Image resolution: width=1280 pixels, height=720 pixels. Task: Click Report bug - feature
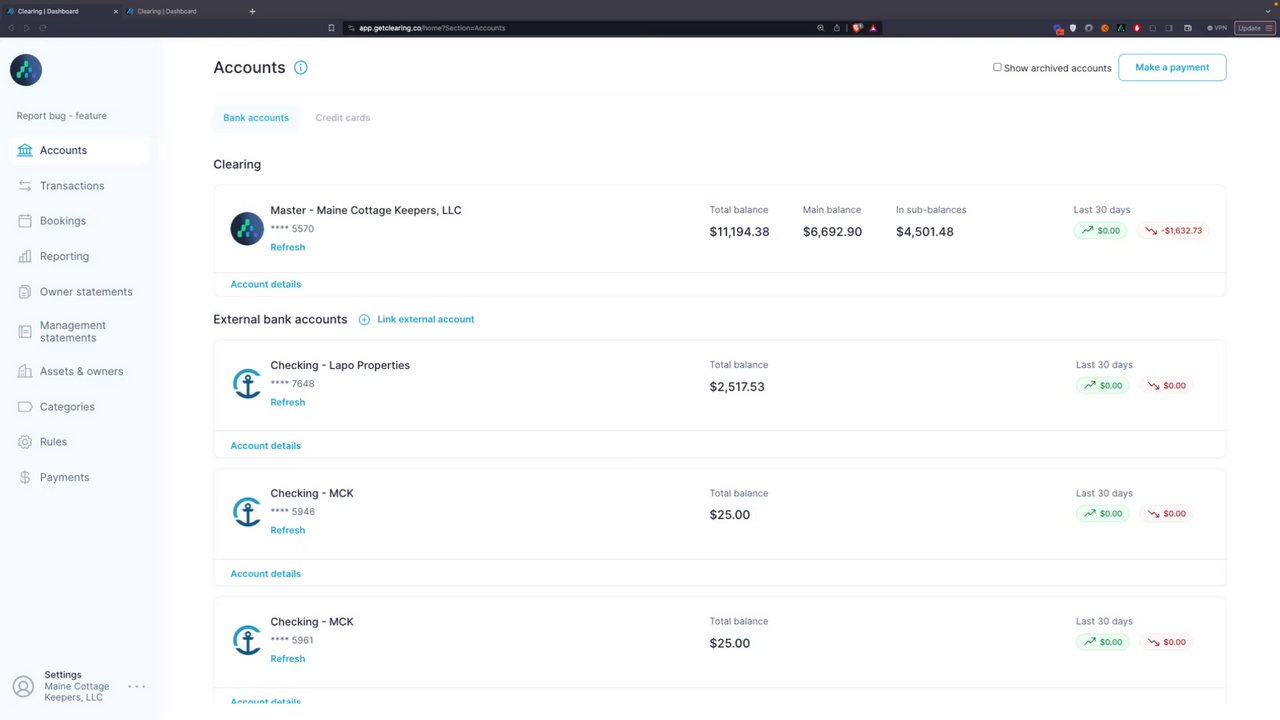pos(61,116)
